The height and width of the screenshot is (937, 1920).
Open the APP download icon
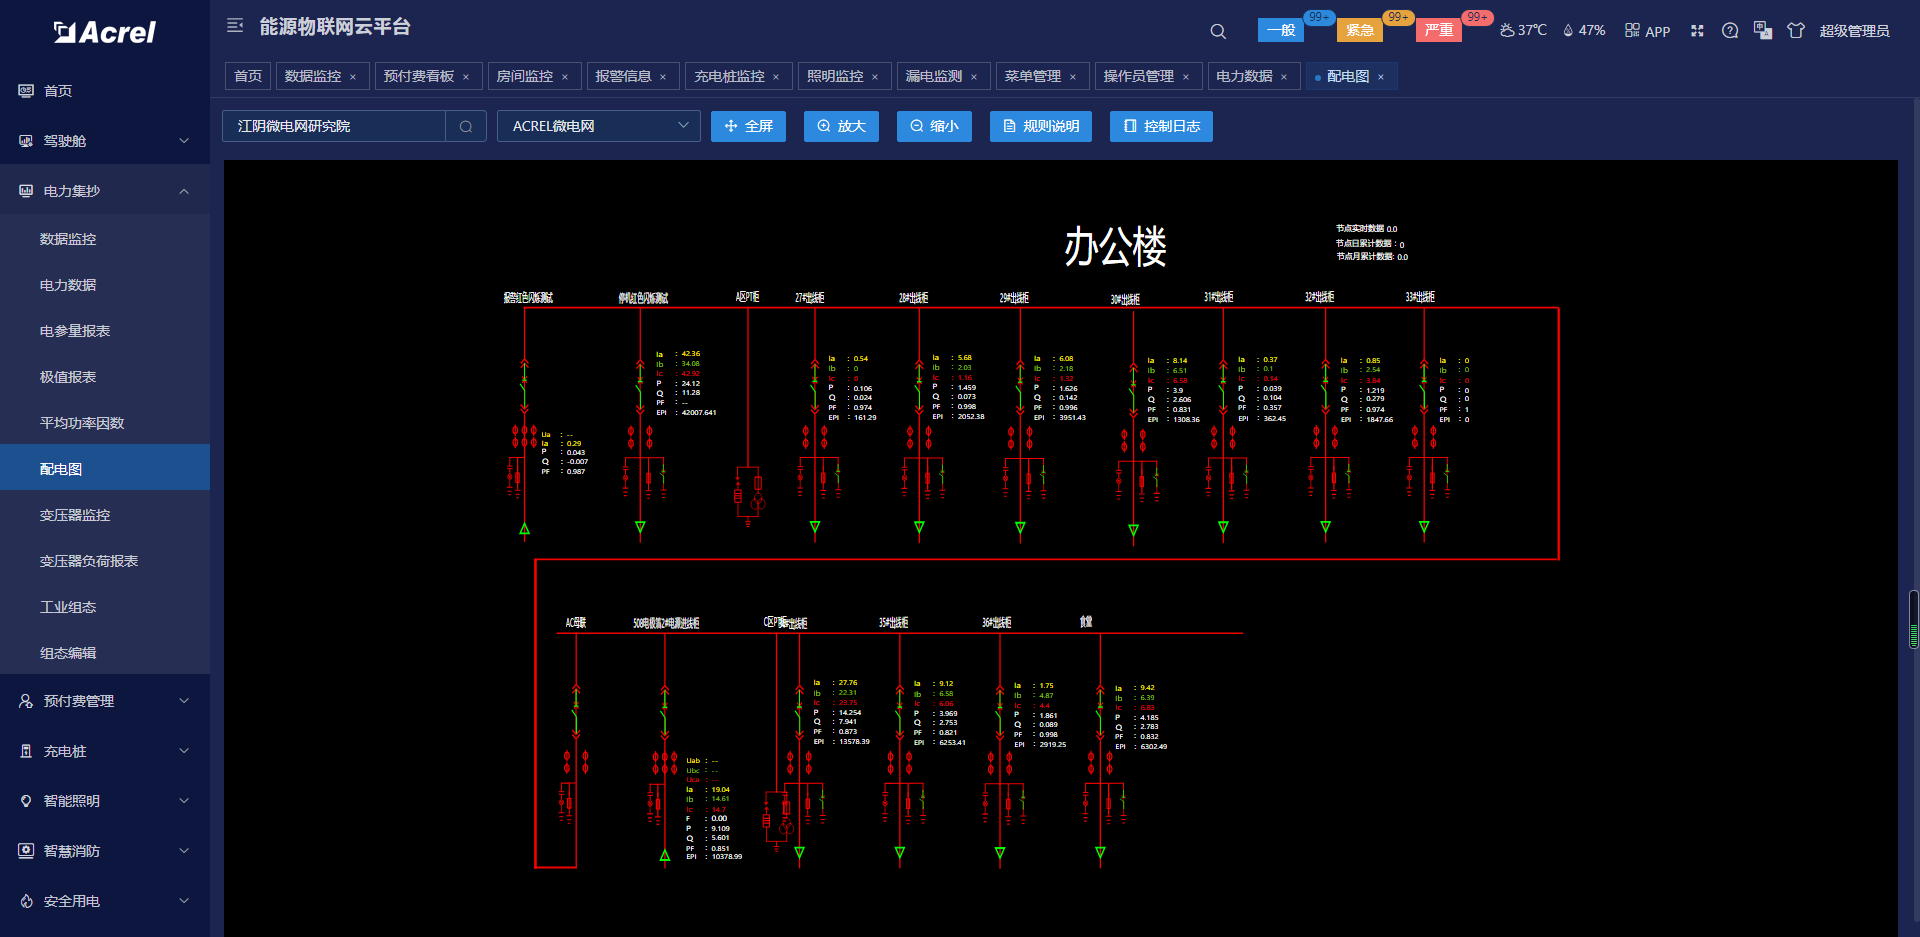click(x=1647, y=31)
